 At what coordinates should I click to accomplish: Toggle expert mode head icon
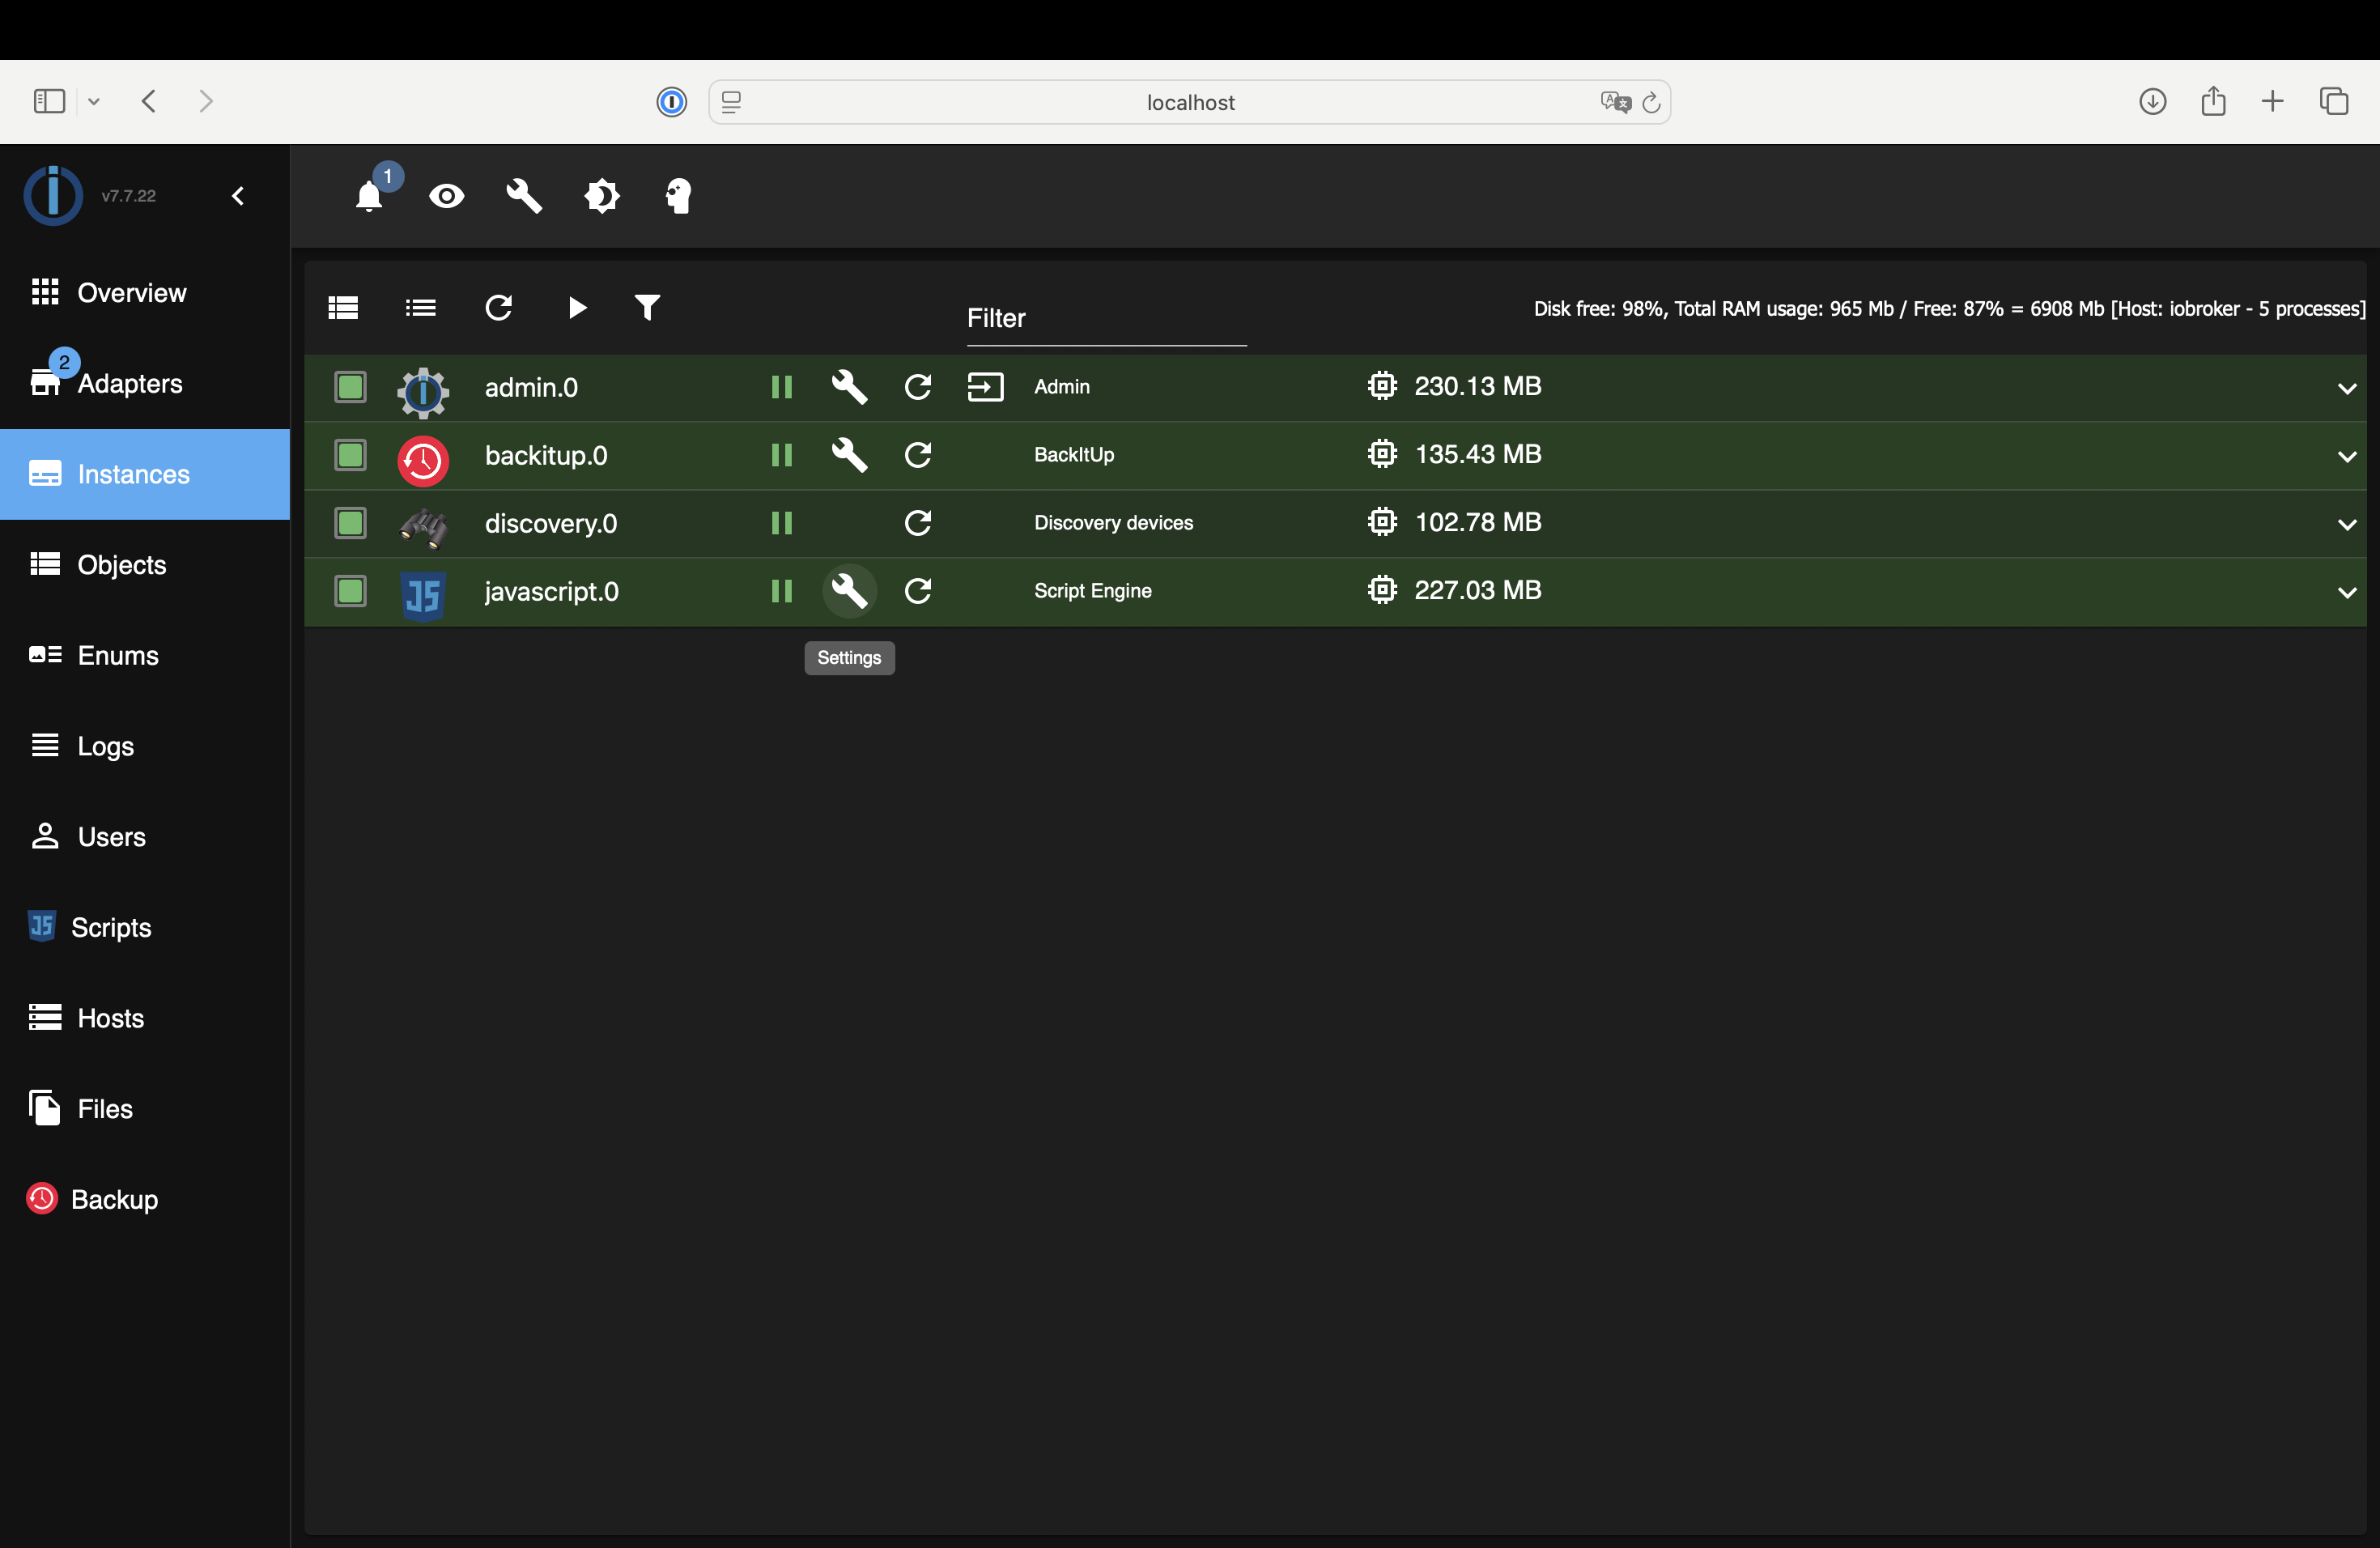[x=679, y=196]
